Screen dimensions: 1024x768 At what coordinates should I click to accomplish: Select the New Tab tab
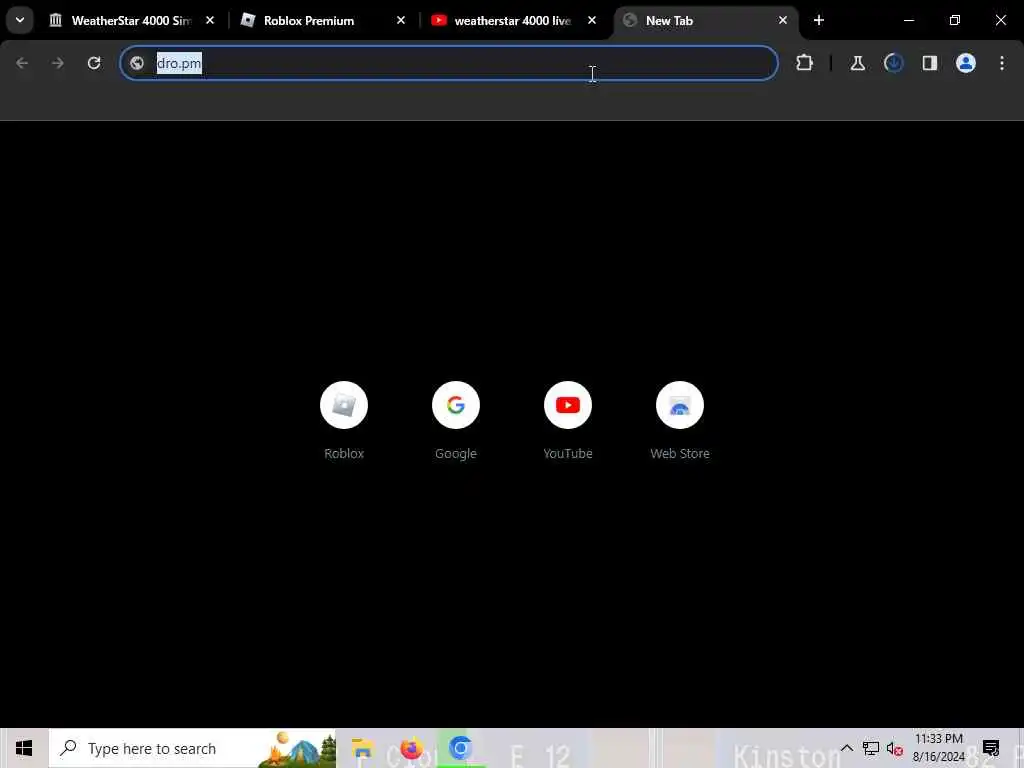[705, 20]
